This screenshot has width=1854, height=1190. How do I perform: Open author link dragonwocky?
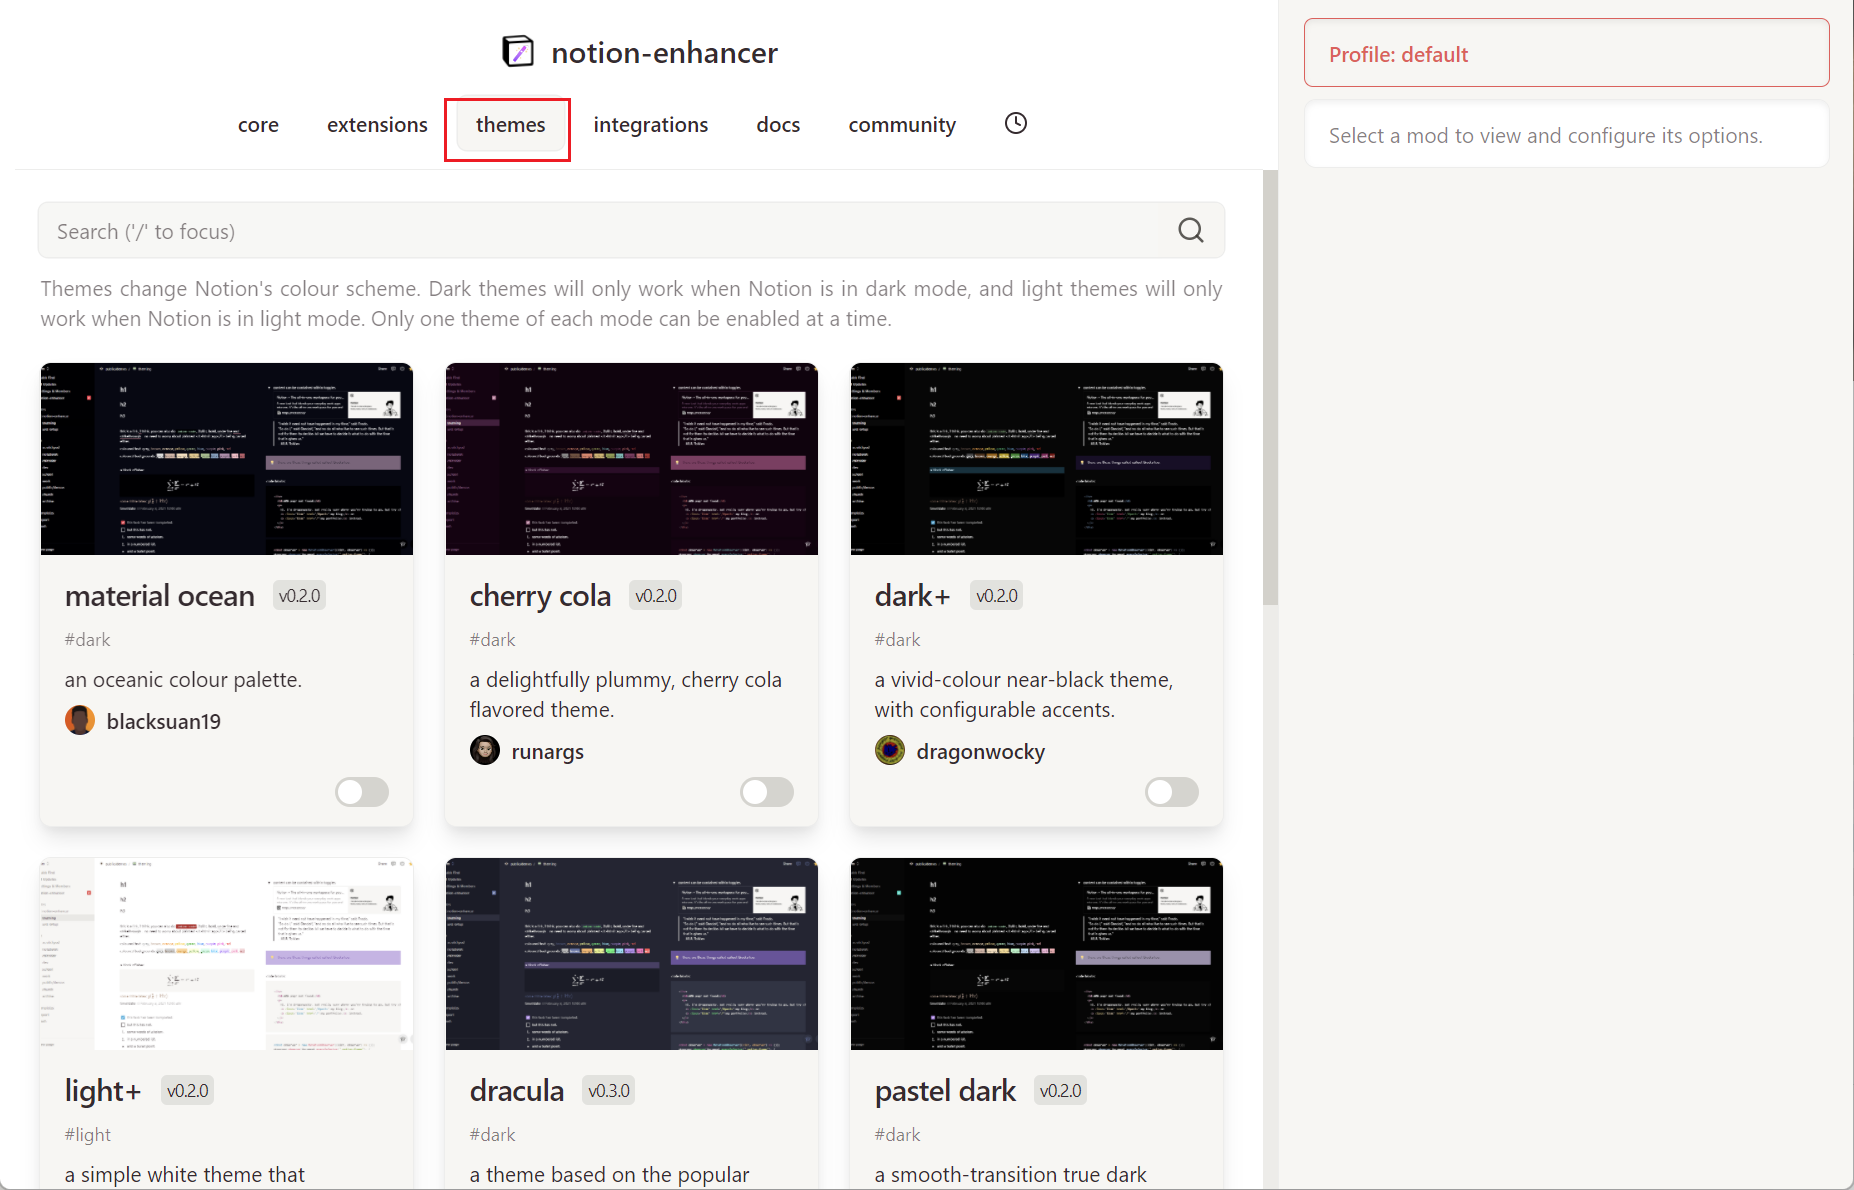[981, 751]
